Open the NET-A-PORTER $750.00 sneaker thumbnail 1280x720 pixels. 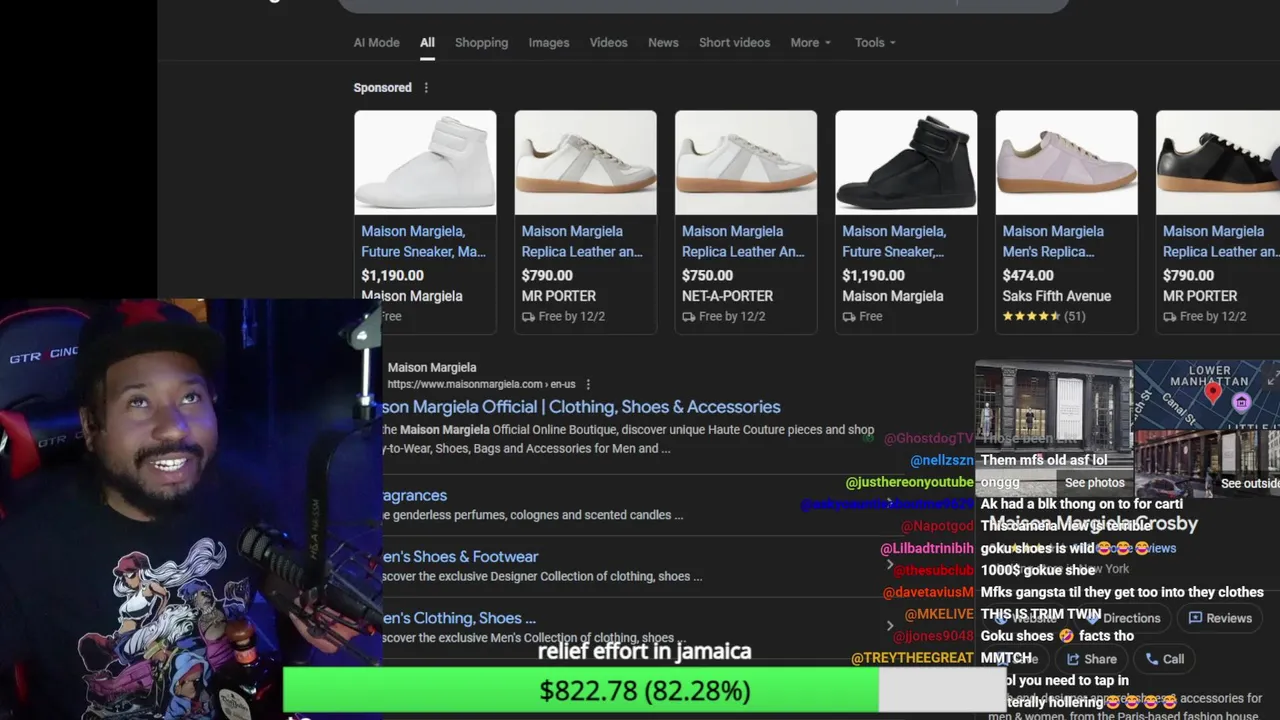[746, 162]
